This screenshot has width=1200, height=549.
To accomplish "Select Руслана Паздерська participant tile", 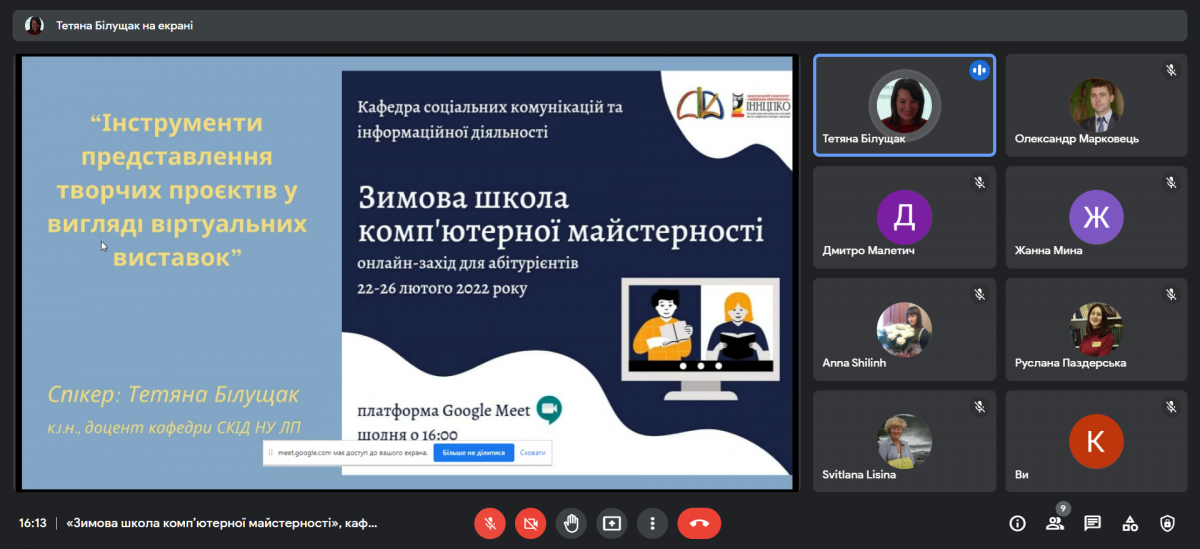I will point(1096,329).
